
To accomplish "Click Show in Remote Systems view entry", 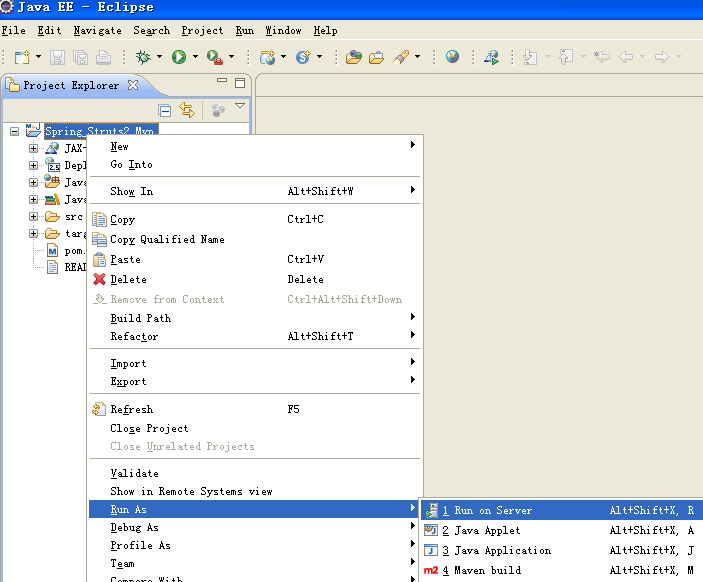I will [x=255, y=491].
